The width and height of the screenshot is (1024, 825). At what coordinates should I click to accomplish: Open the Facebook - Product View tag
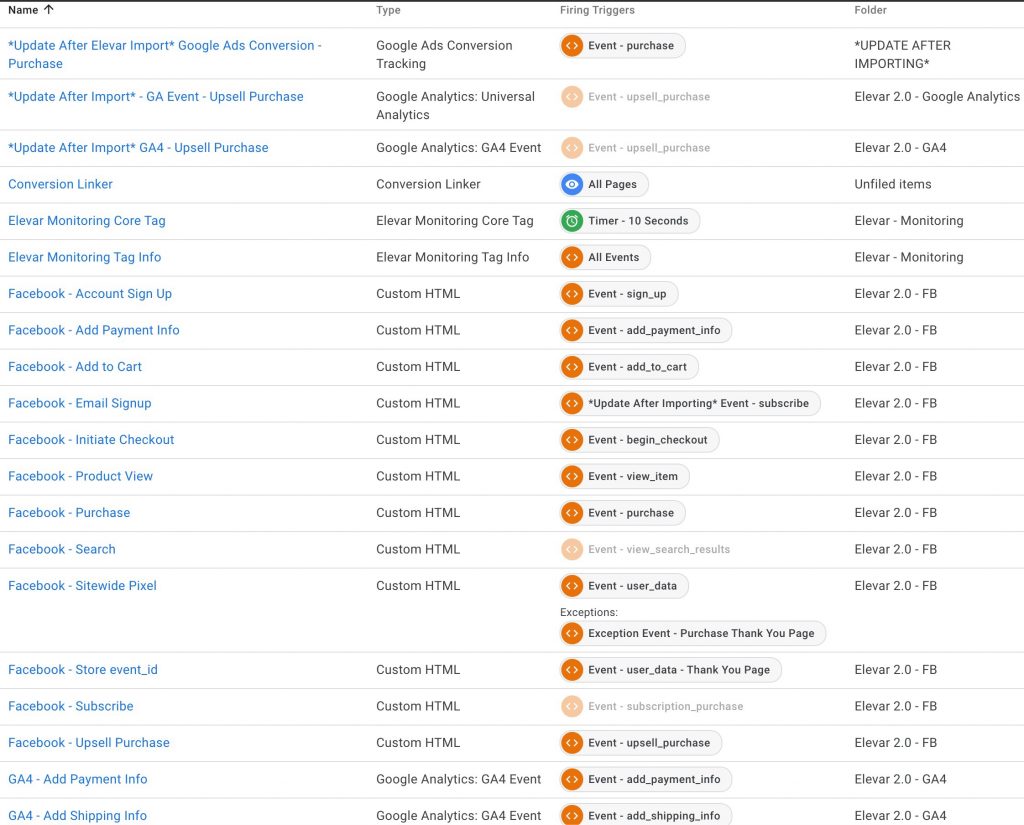pyautogui.click(x=80, y=477)
